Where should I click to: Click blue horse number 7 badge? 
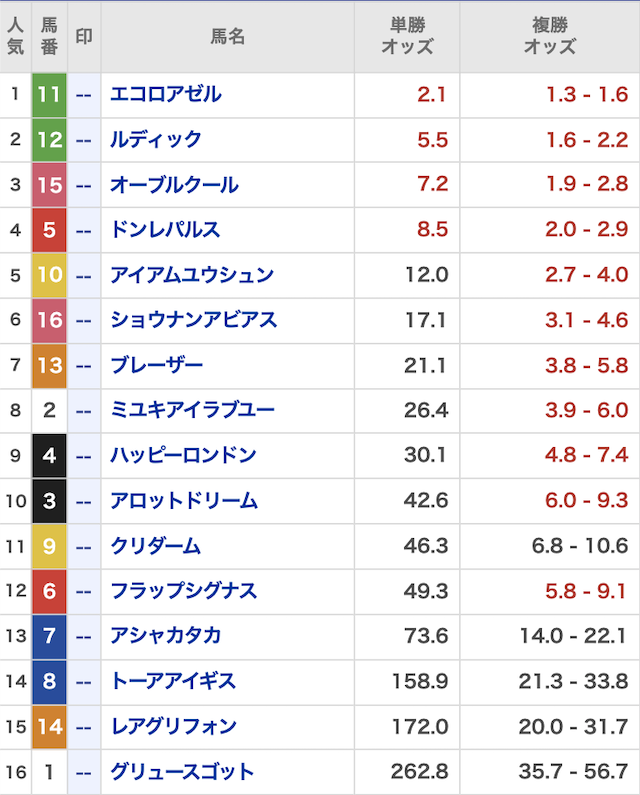coord(49,636)
